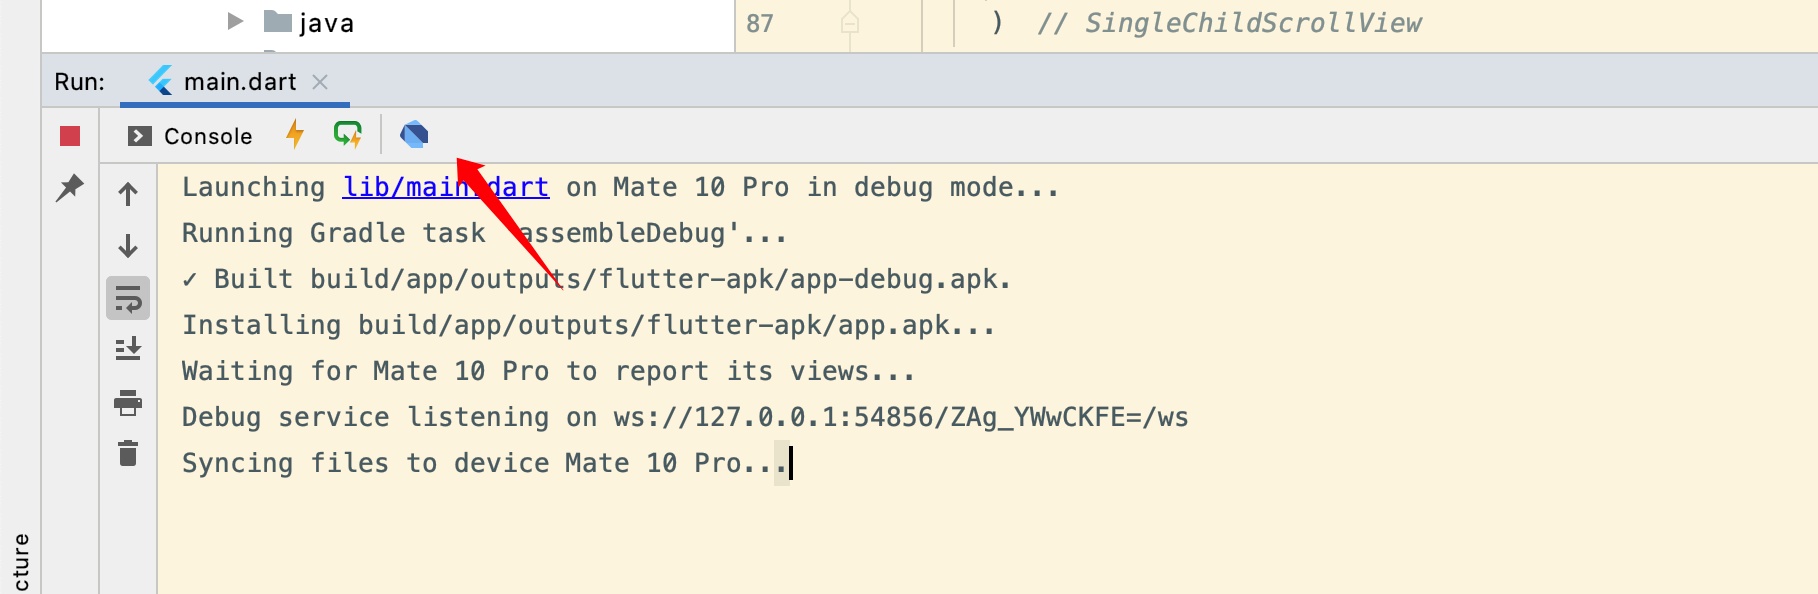Stop the running main.dart process
The height and width of the screenshot is (594, 1818).
pyautogui.click(x=70, y=136)
